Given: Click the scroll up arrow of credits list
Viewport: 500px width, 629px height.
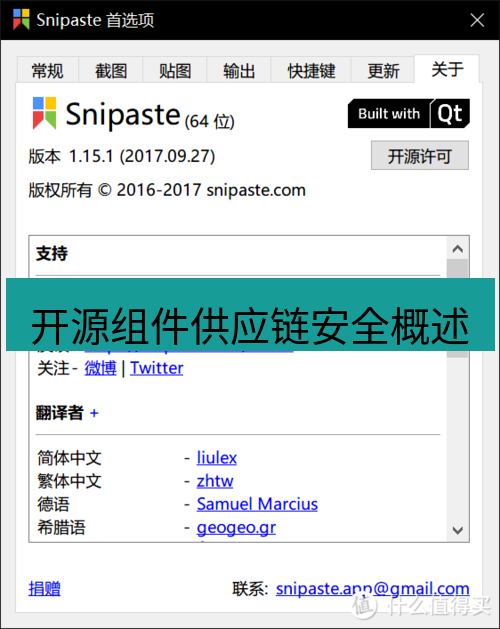Looking at the screenshot, I should (x=458, y=249).
